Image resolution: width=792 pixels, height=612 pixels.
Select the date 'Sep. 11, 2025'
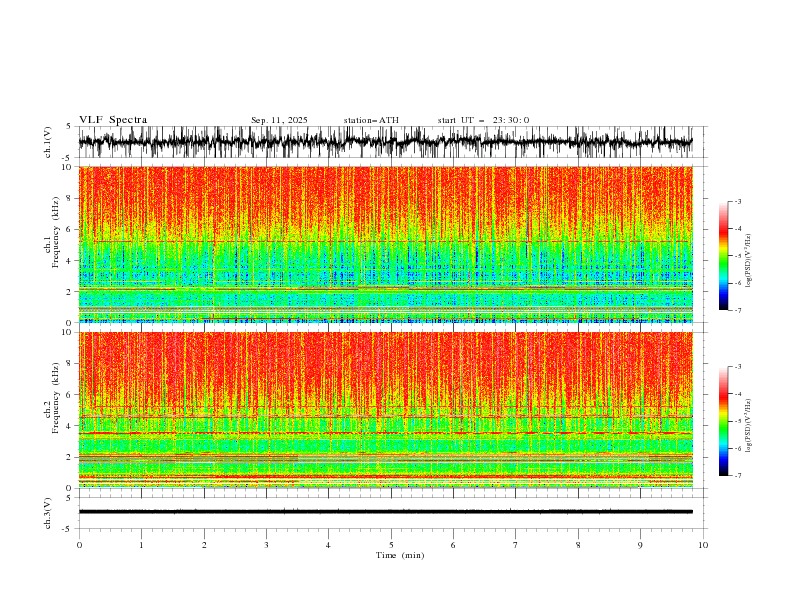point(279,120)
